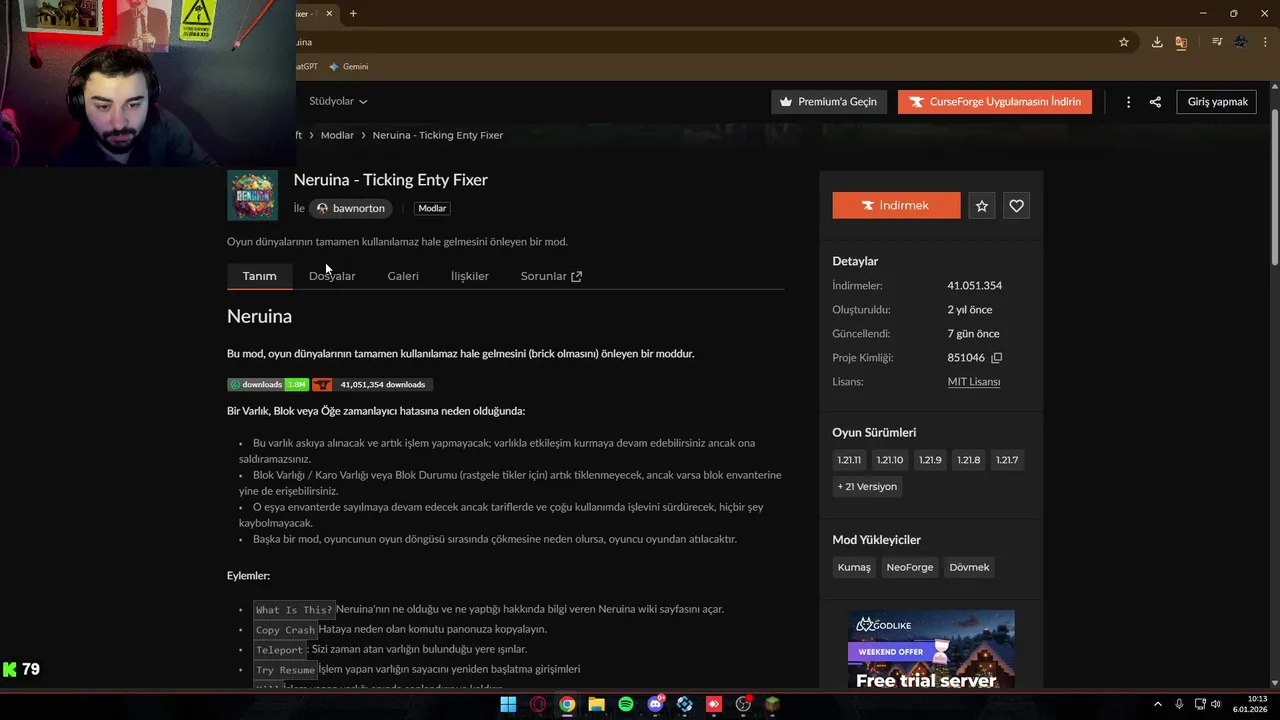
Task: Open the Godlike free trial server ad
Action: [x=931, y=649]
